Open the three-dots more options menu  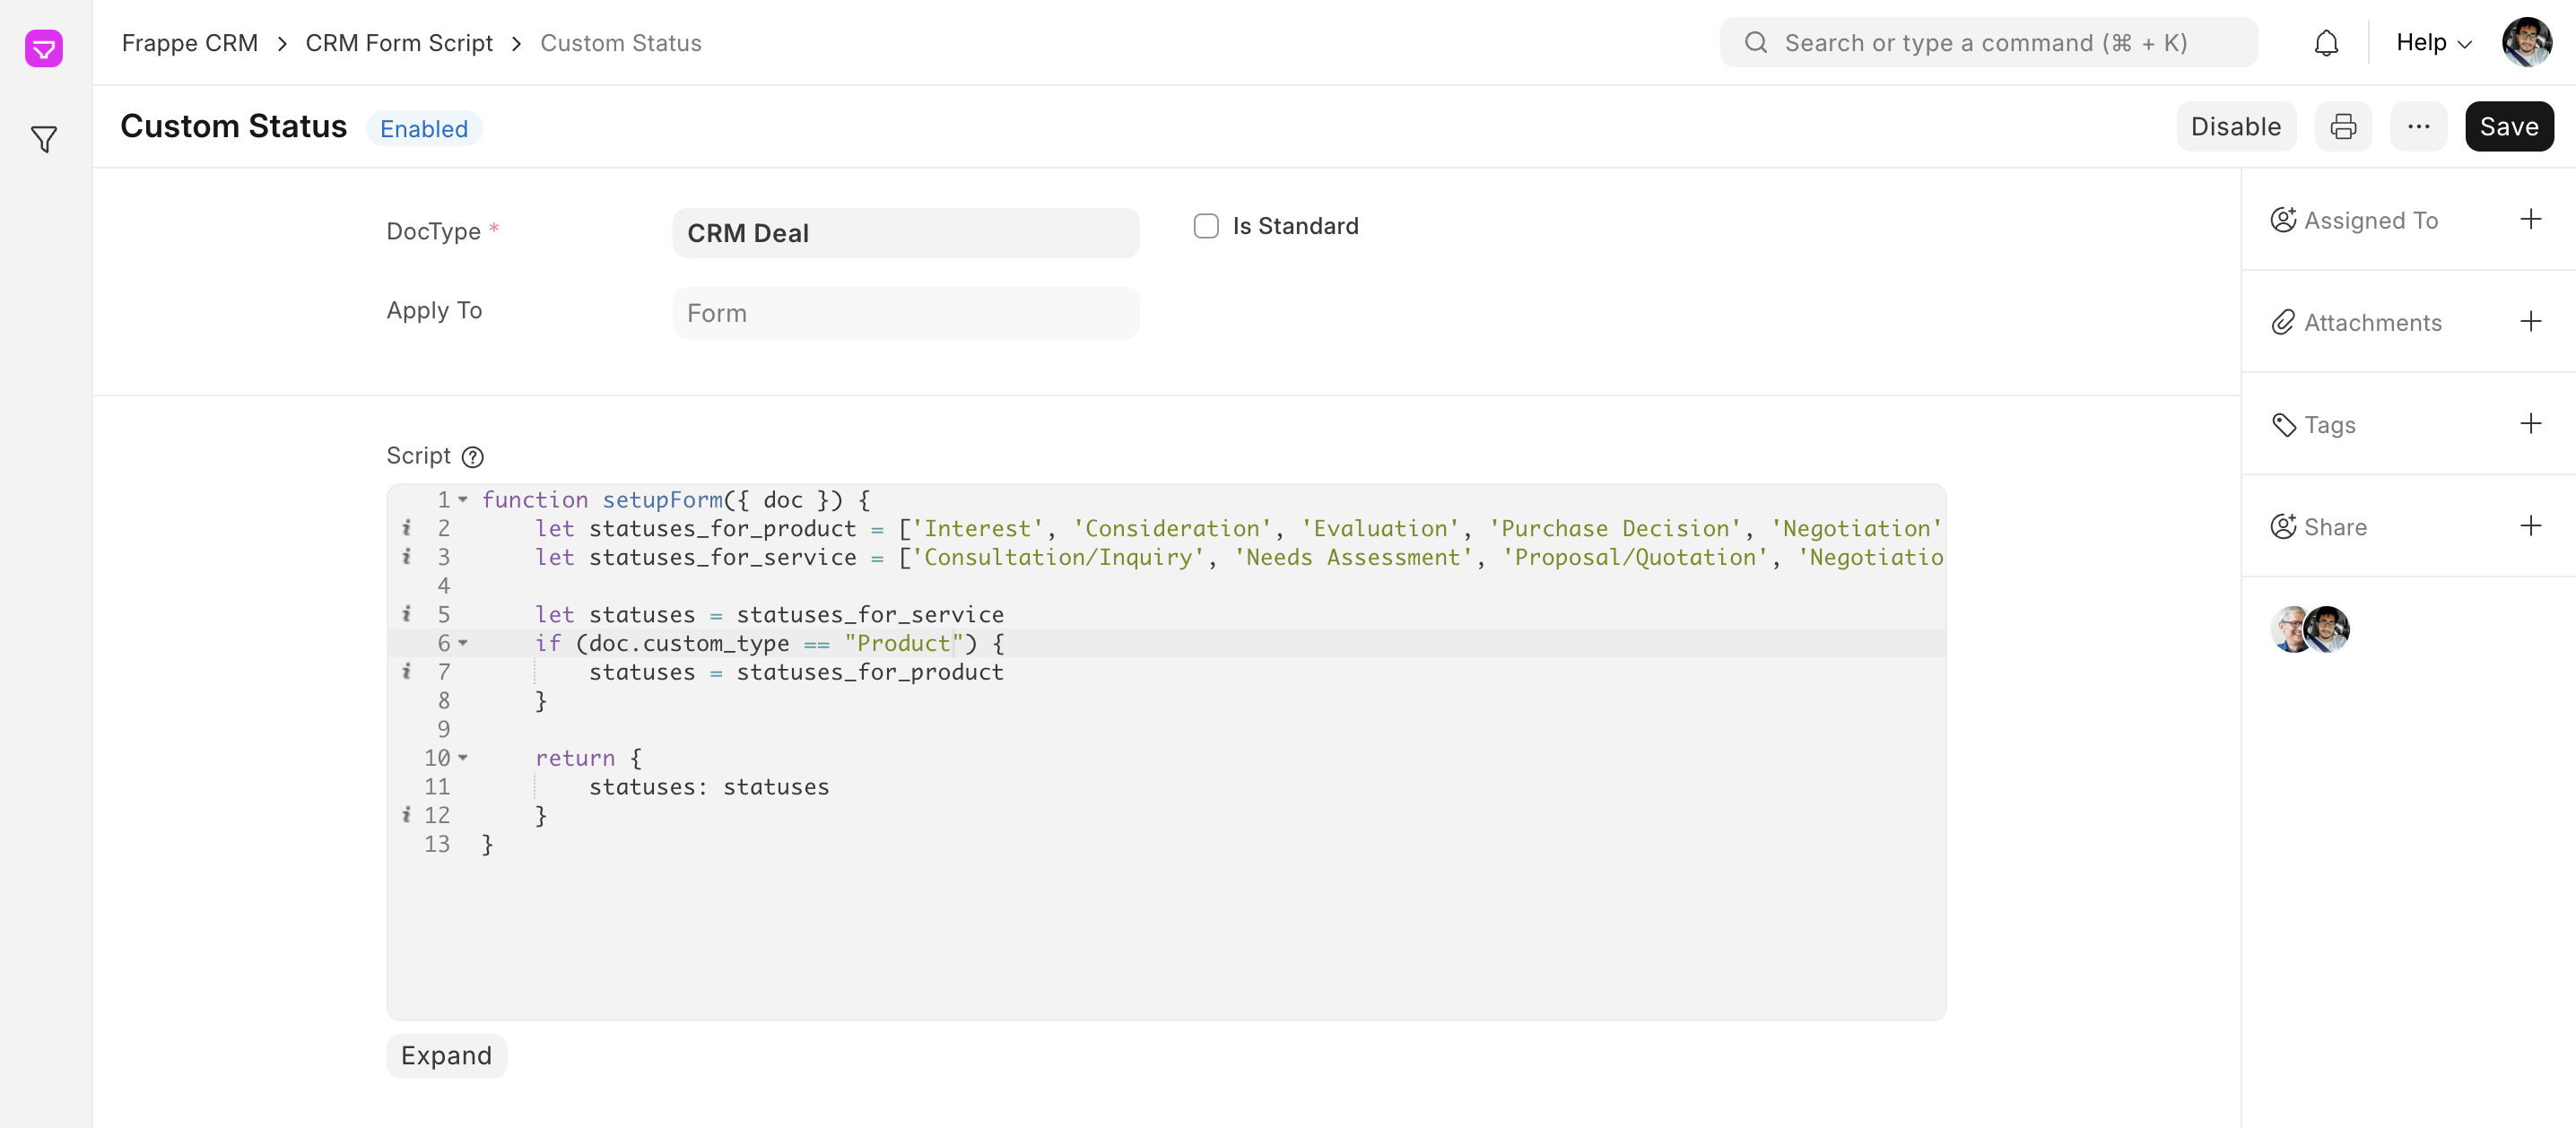tap(2418, 127)
